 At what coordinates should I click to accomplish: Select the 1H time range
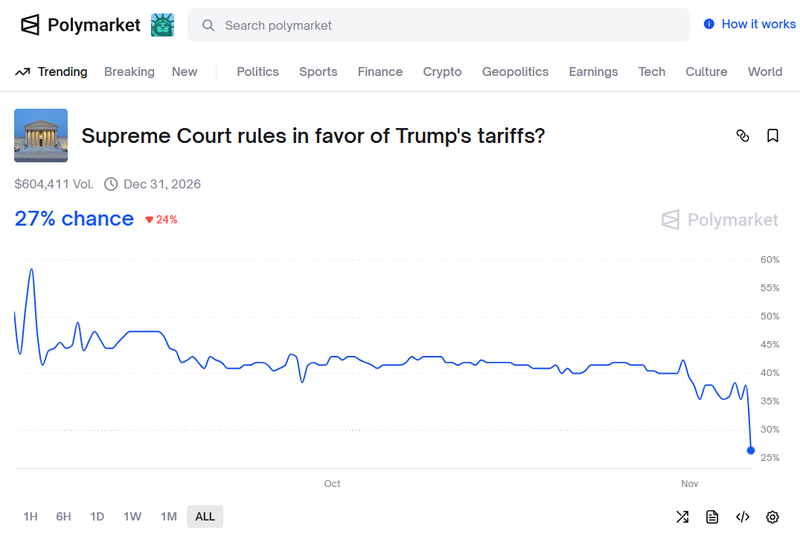coord(30,517)
